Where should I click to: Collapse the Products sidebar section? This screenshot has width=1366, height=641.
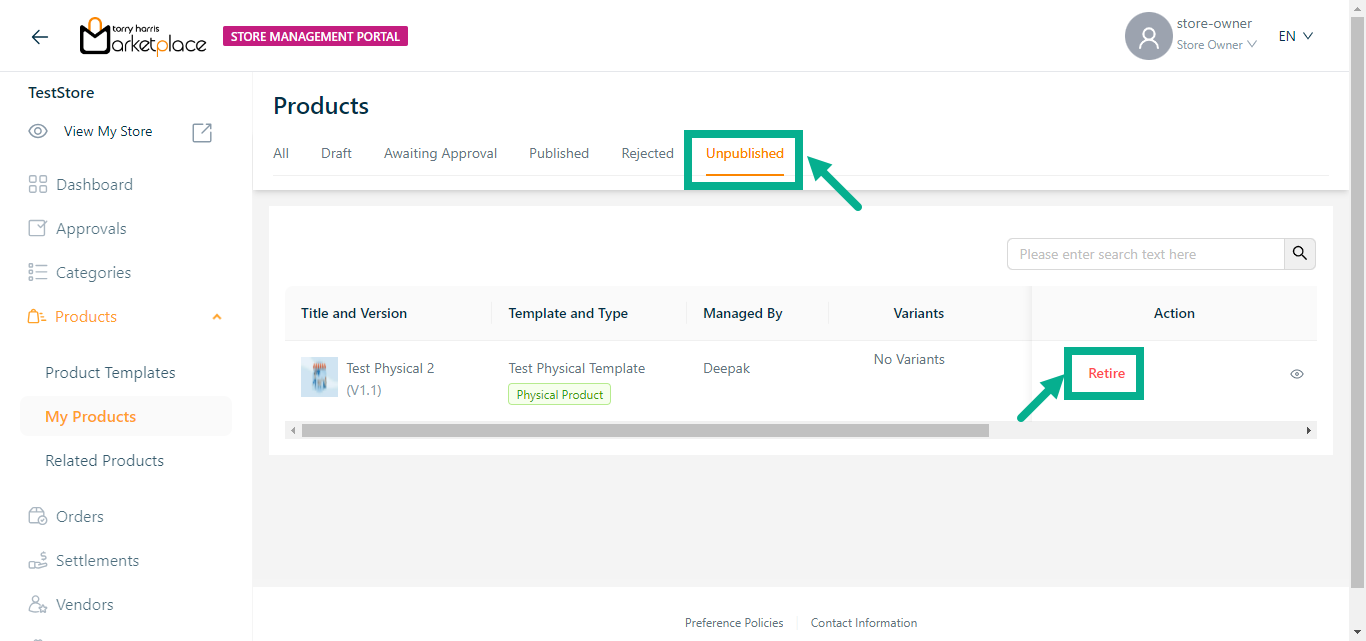coord(217,317)
